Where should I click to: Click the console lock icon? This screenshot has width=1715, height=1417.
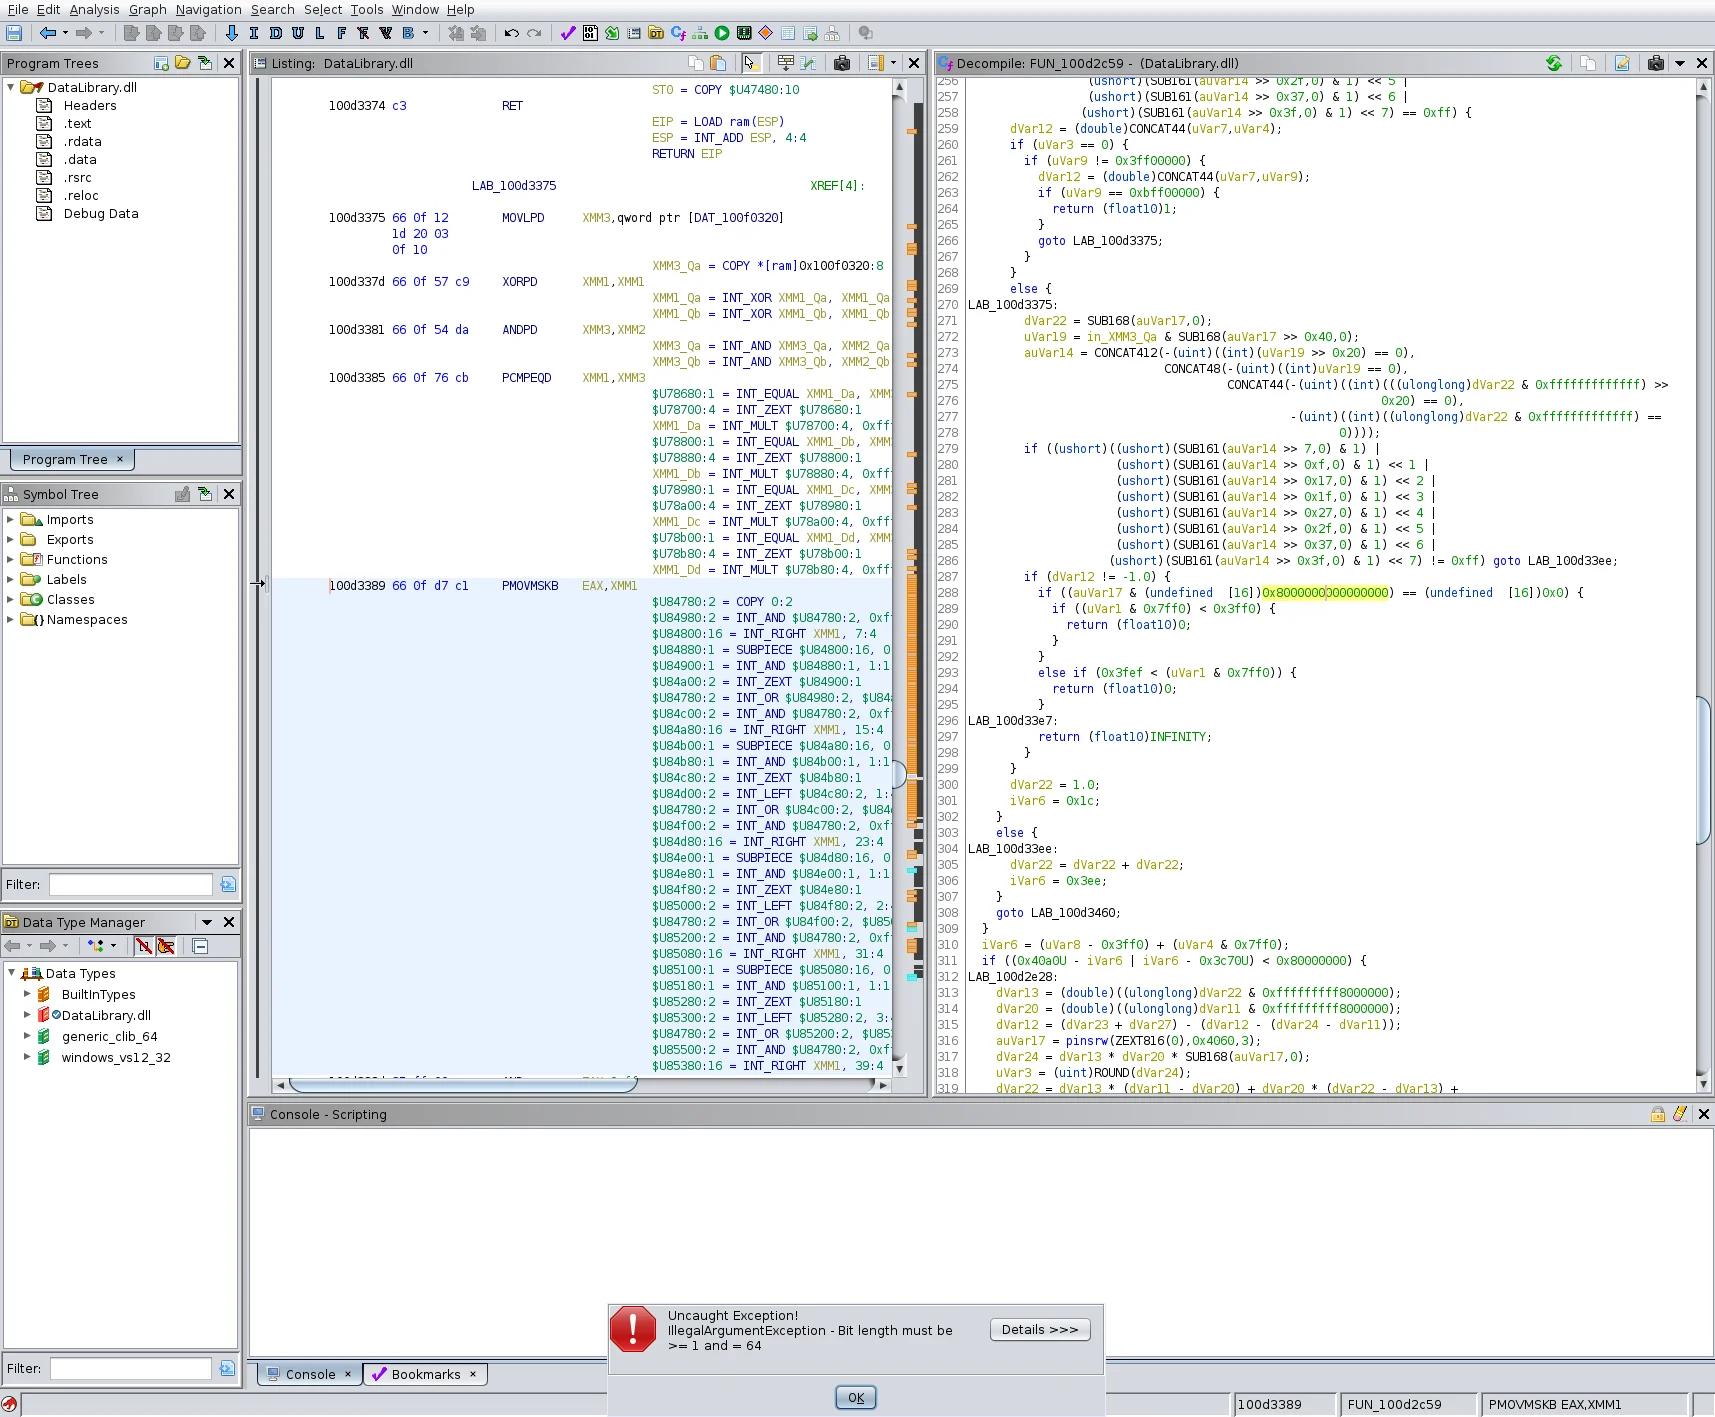click(1658, 1114)
